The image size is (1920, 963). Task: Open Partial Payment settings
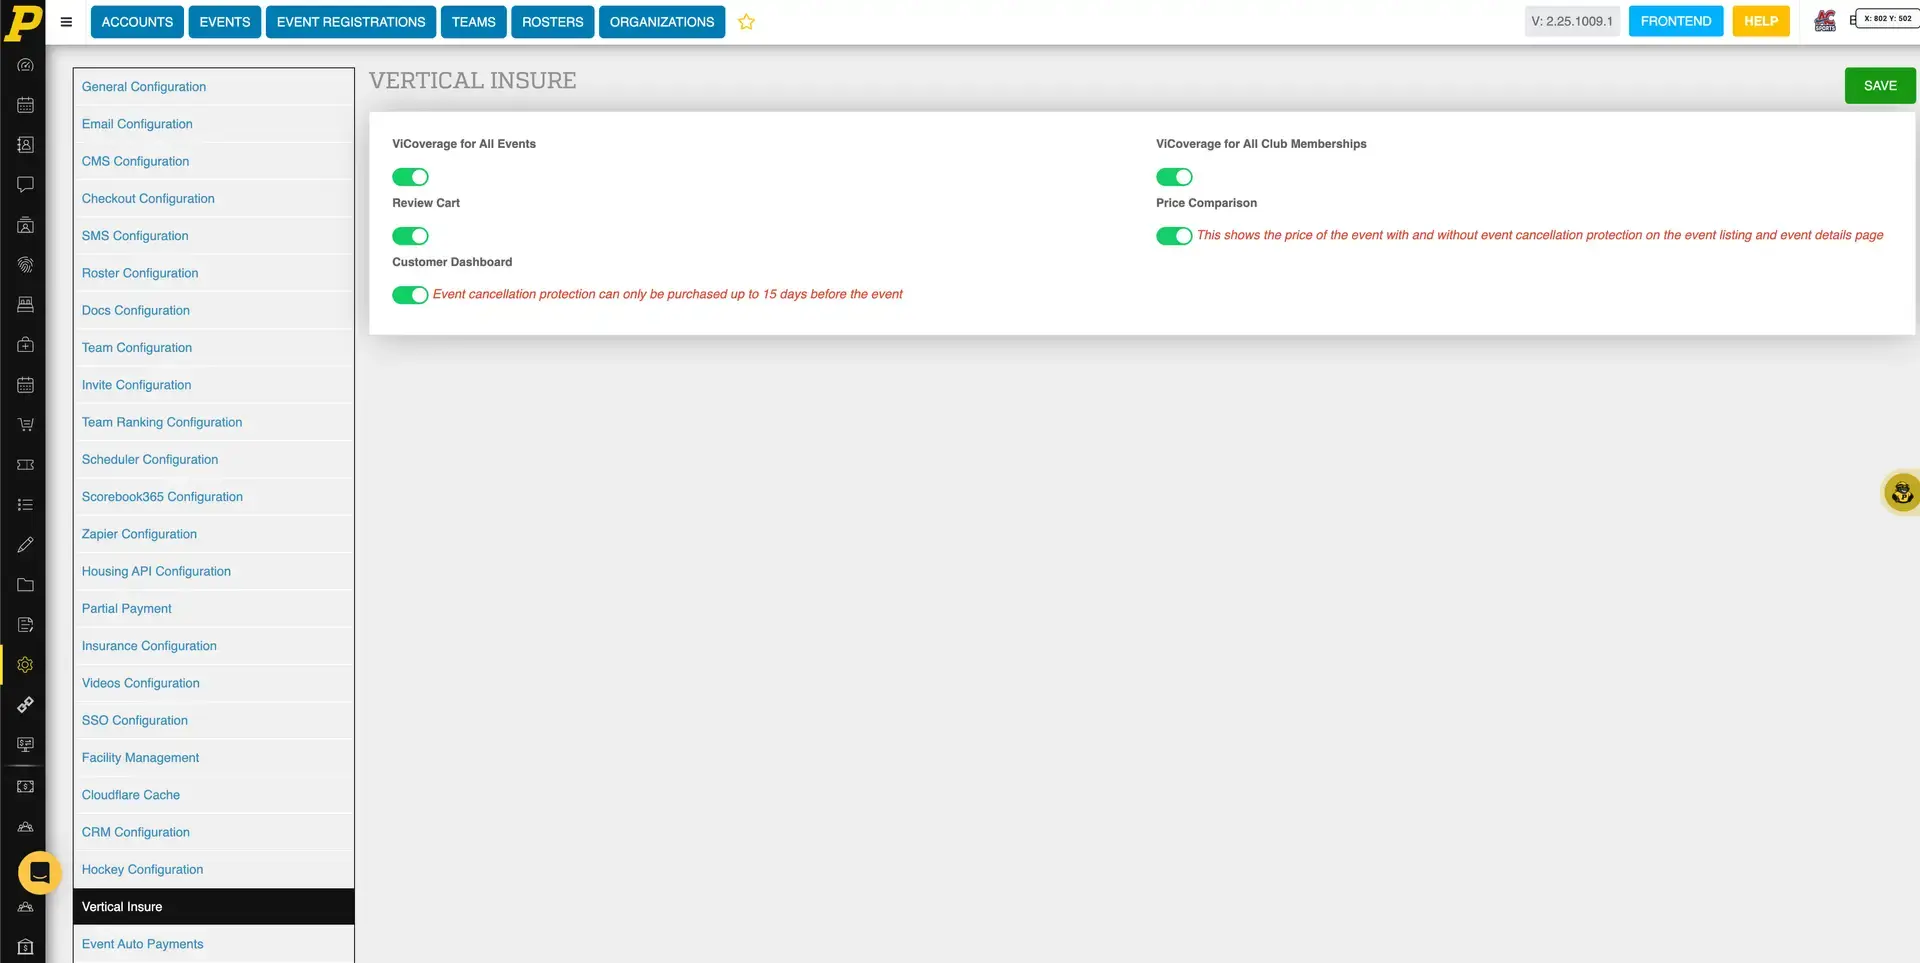[x=213, y=609]
